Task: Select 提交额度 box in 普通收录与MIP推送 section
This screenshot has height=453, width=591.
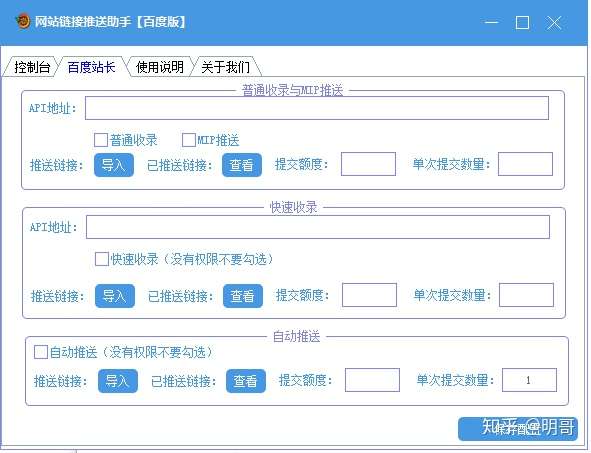Action: coord(368,164)
